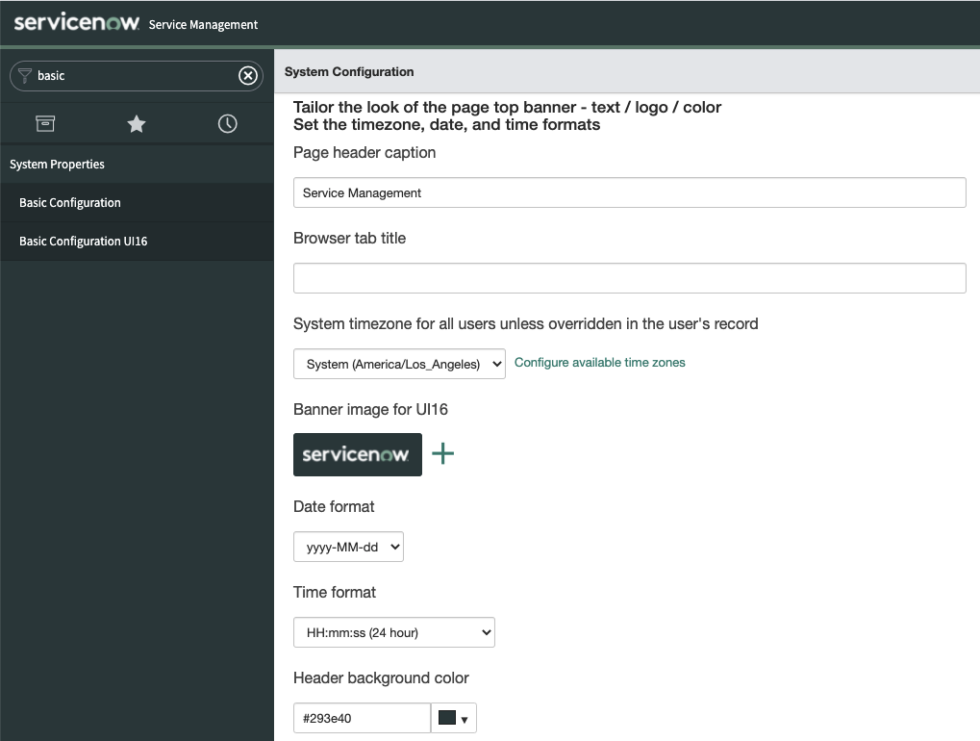980x741 pixels.
Task: Open the Date format dropdown
Action: (348, 548)
